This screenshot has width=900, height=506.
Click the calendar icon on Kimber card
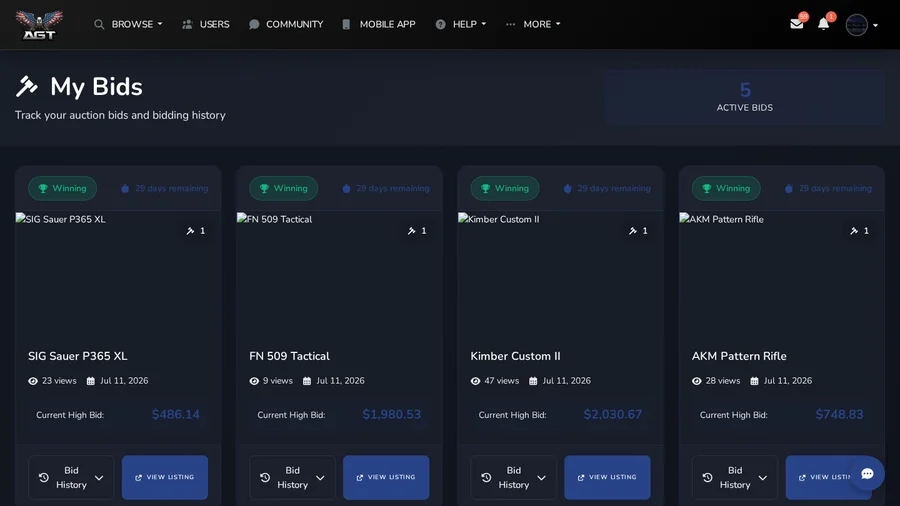click(533, 381)
